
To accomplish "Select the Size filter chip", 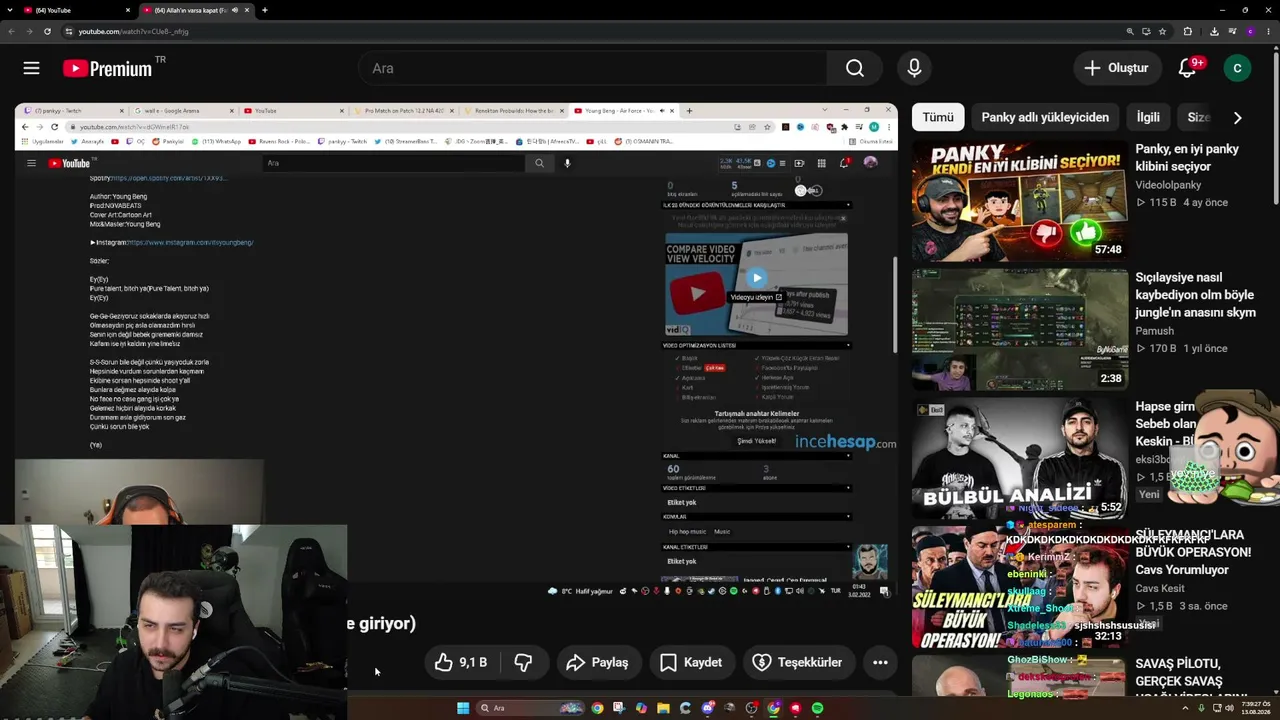I will (x=1198, y=117).
